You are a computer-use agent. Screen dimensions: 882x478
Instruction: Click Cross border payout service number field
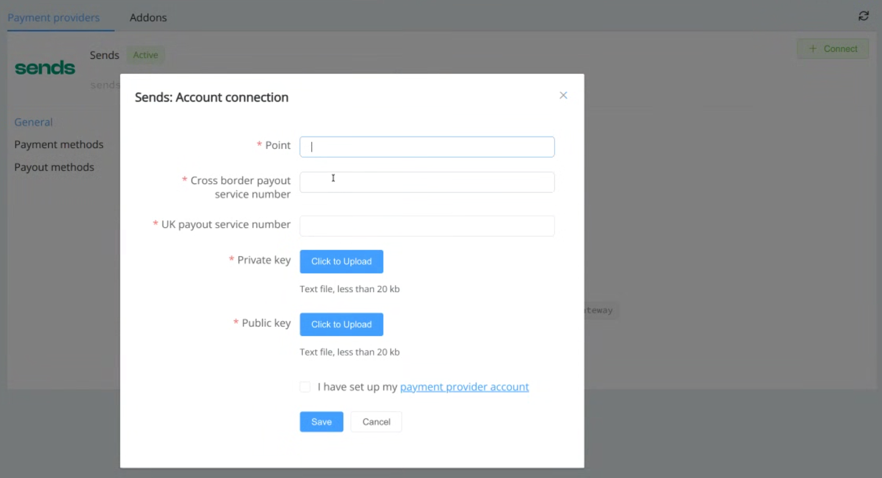pos(427,182)
